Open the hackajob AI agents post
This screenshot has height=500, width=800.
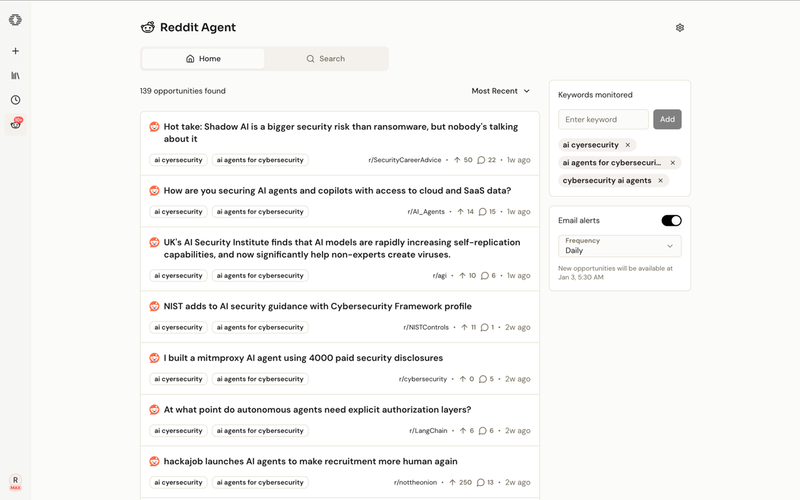pos(310,461)
